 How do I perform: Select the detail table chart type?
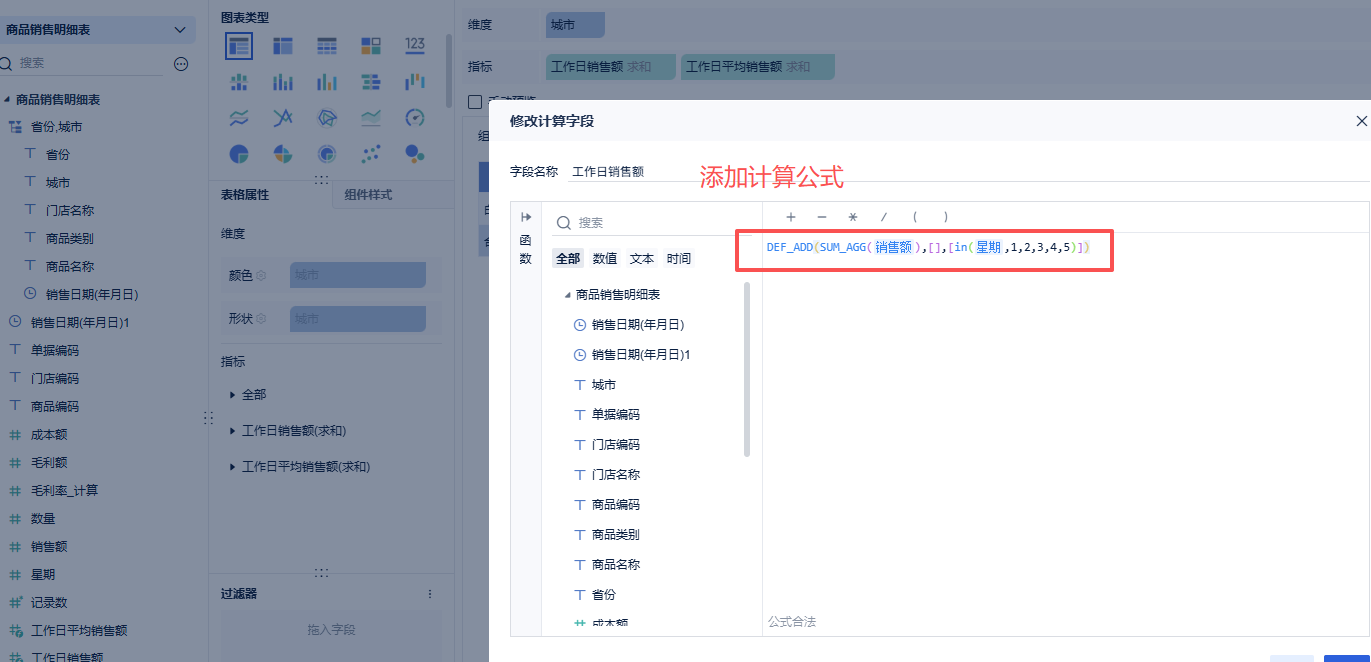click(327, 46)
